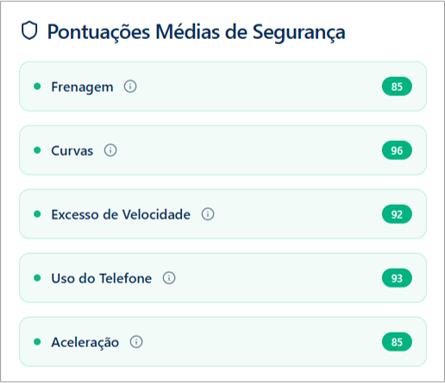Click the green dot before Frenagem
This screenshot has width=445, height=383.
pyautogui.click(x=37, y=87)
